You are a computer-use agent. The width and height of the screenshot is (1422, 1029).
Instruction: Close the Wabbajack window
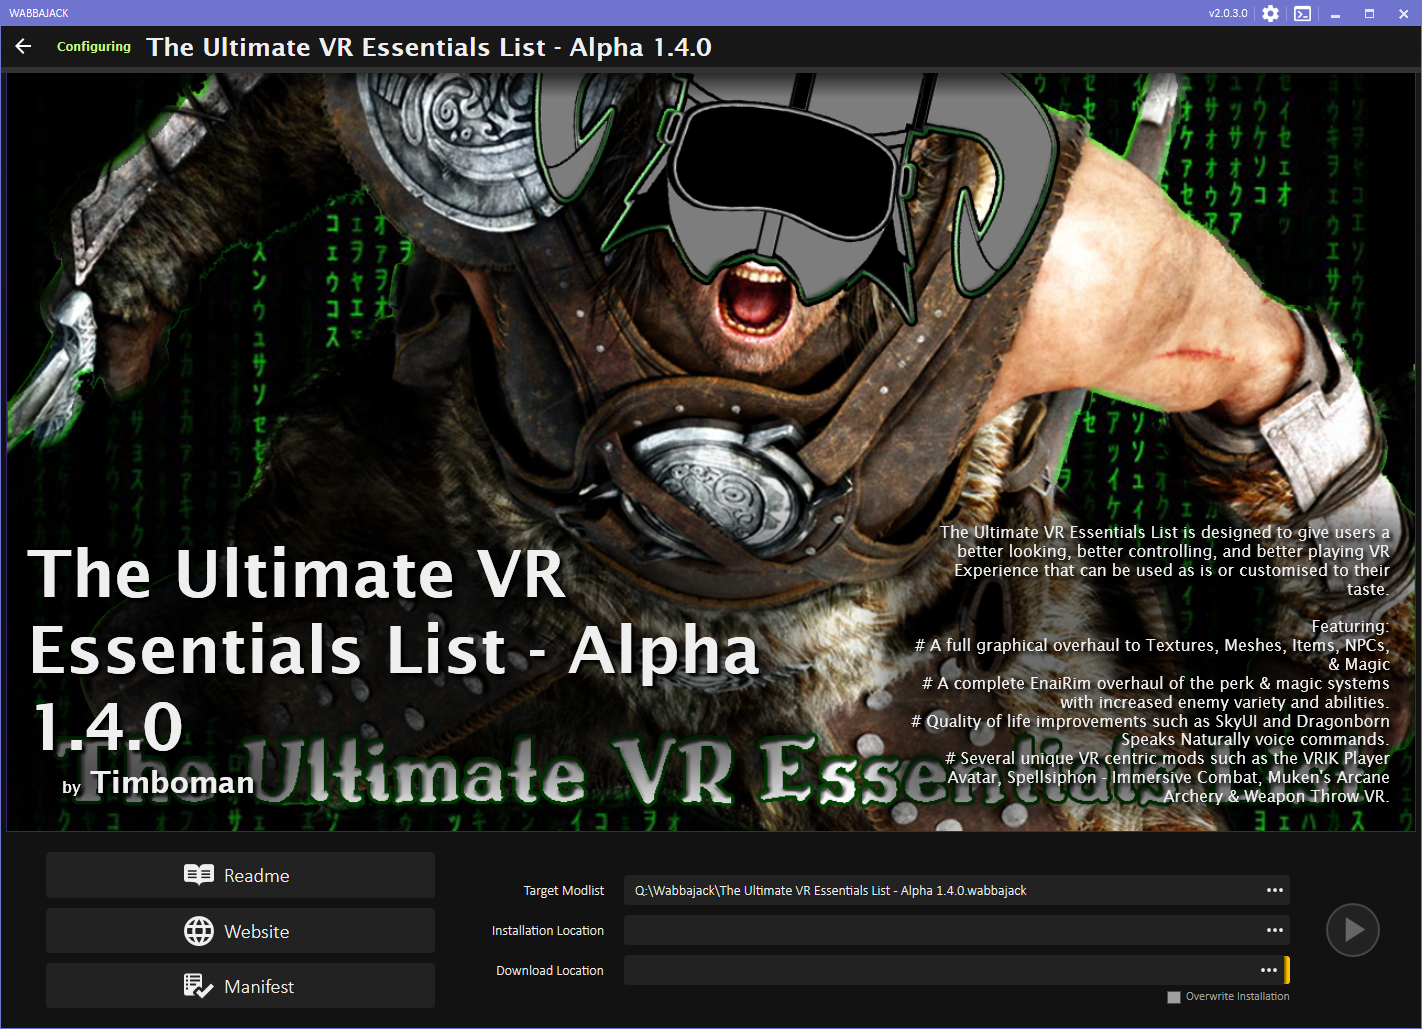click(x=1403, y=13)
